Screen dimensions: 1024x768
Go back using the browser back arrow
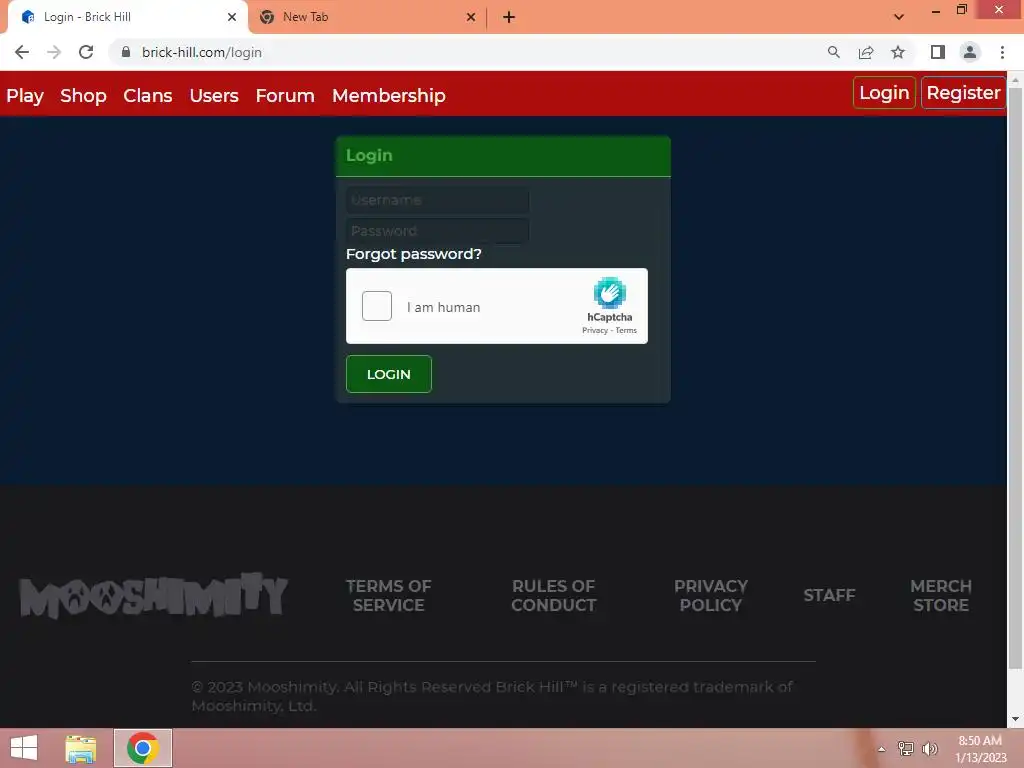(22, 52)
